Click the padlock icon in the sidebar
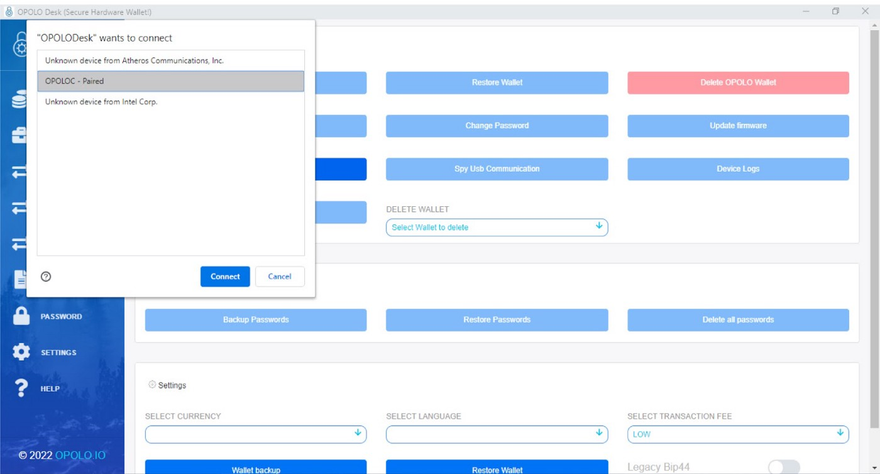 click(20, 316)
